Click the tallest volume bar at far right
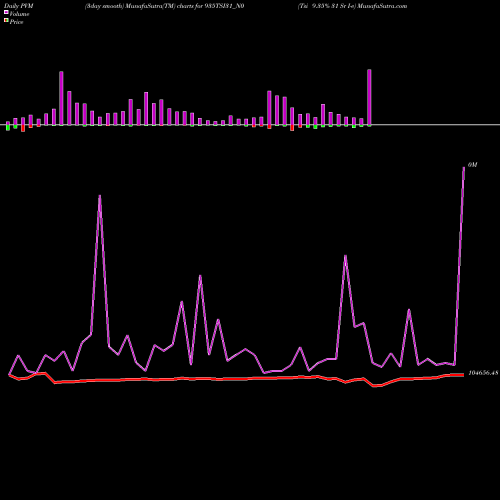This screenshot has width=500, height=500. click(369, 97)
